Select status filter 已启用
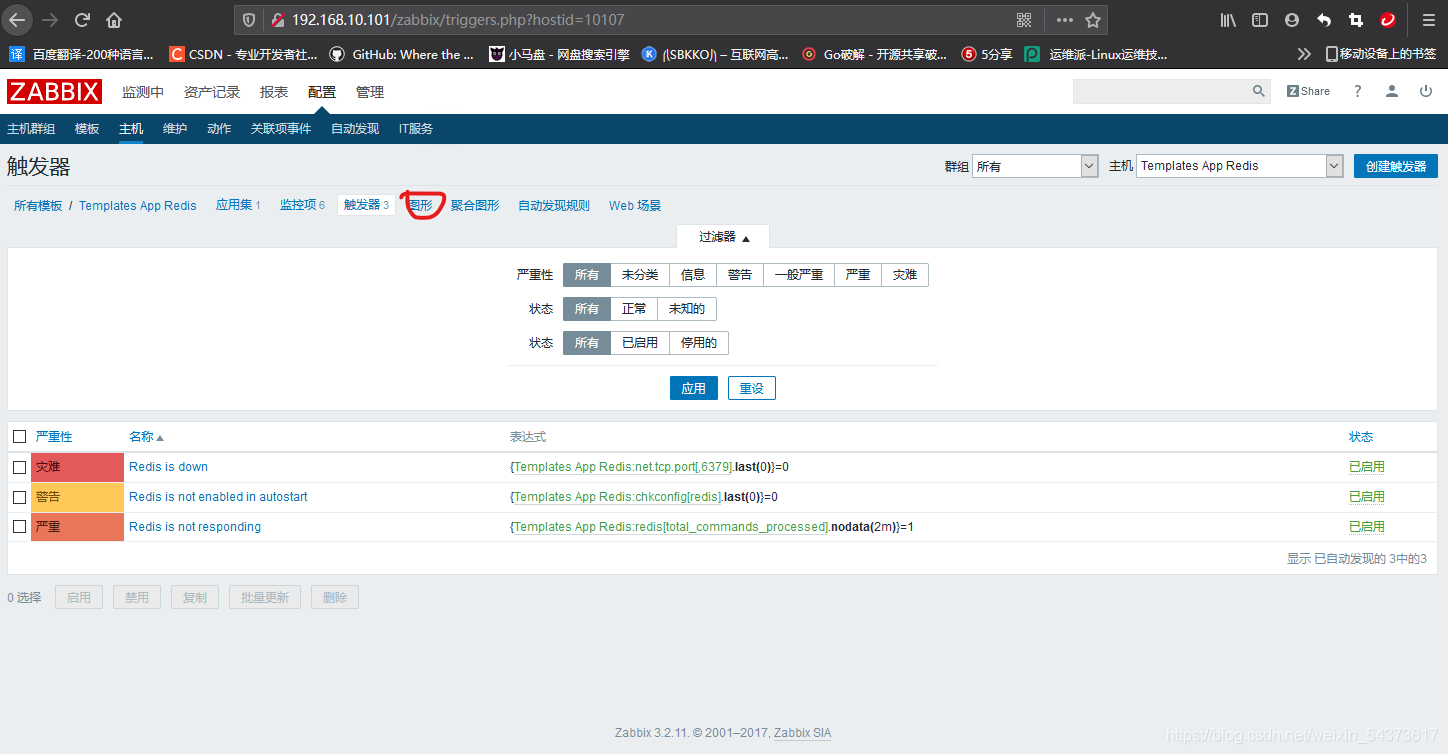The height and width of the screenshot is (754, 1448). click(640, 343)
